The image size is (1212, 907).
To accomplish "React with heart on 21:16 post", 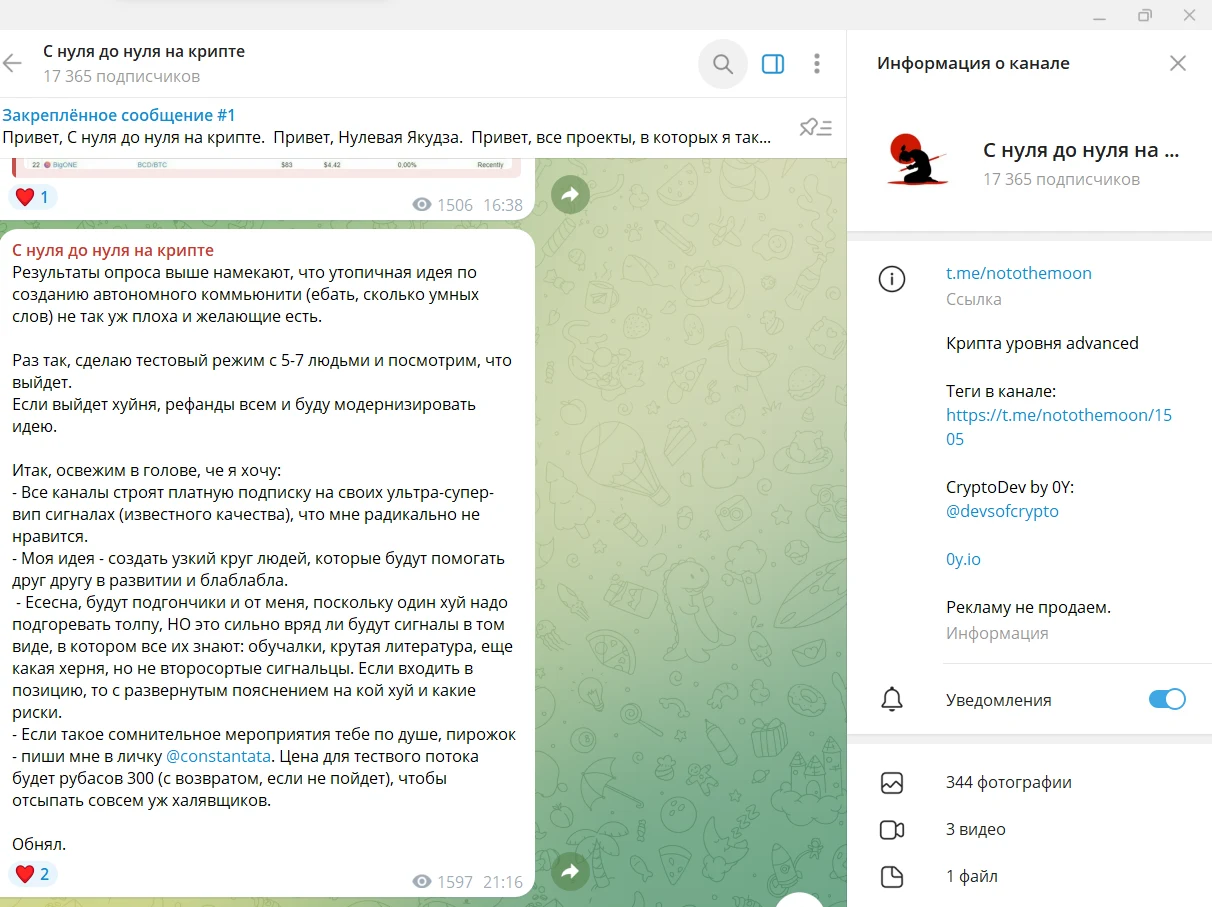I will [x=33, y=874].
